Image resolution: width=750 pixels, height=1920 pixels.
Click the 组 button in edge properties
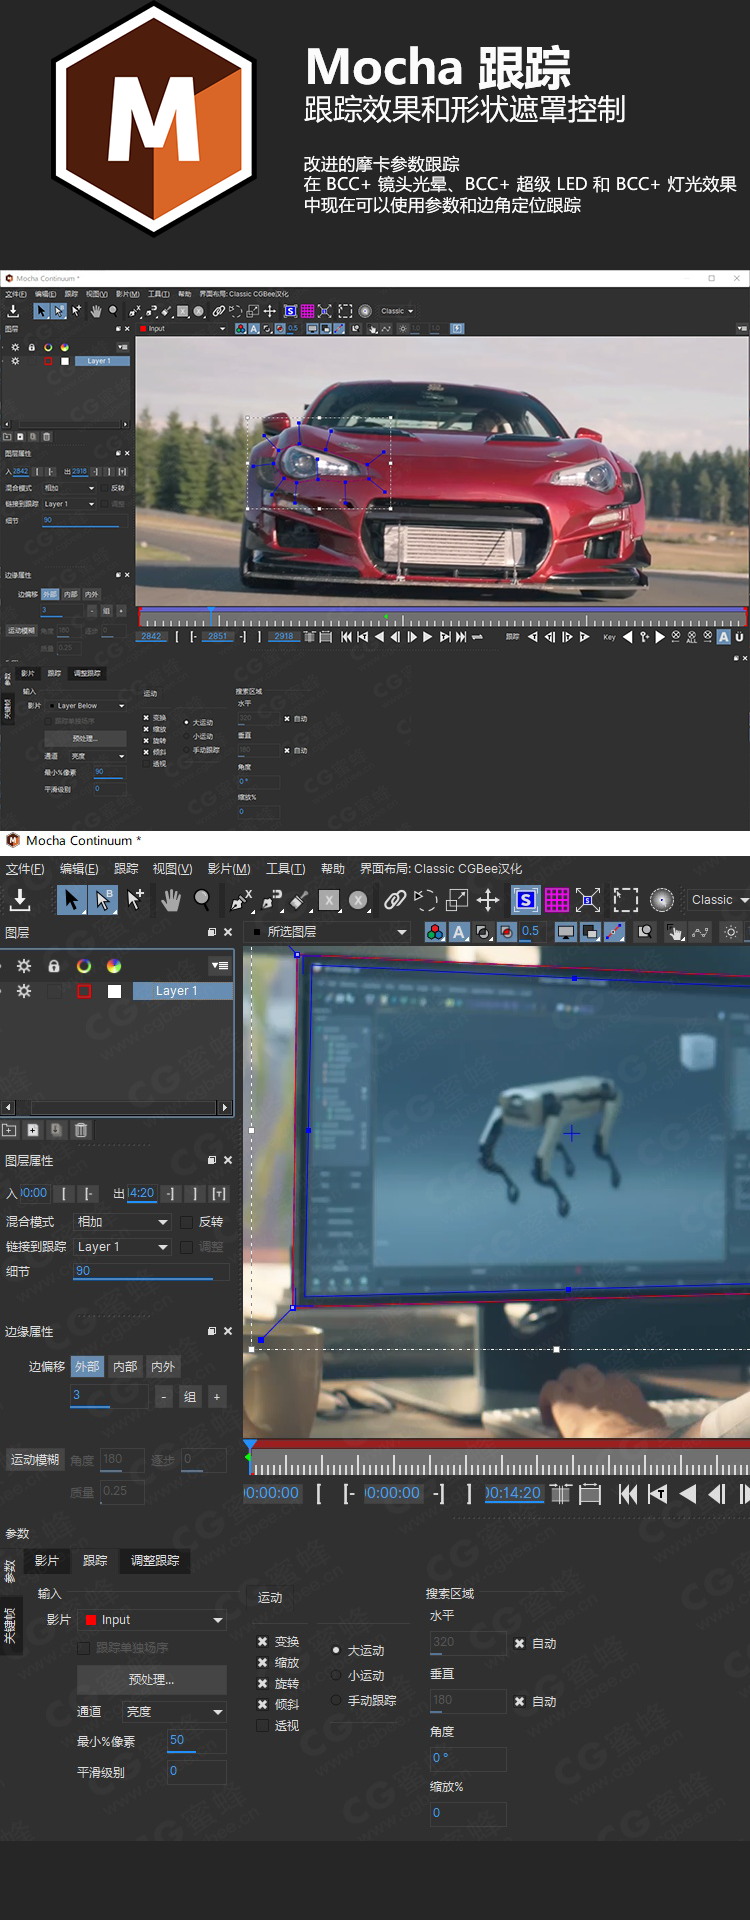[190, 1397]
